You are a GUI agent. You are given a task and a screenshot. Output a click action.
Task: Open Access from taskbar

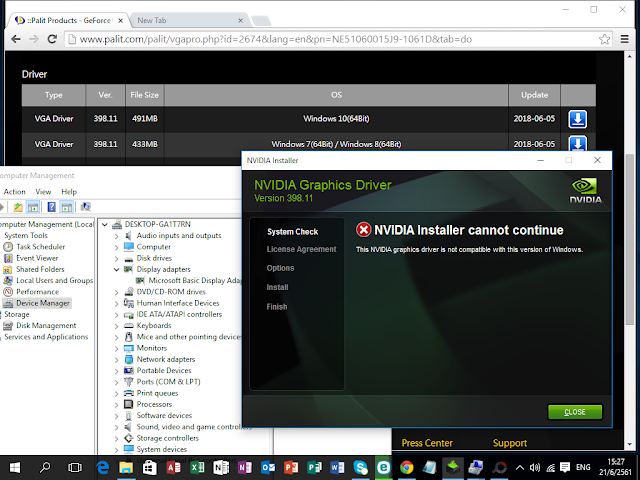click(173, 468)
